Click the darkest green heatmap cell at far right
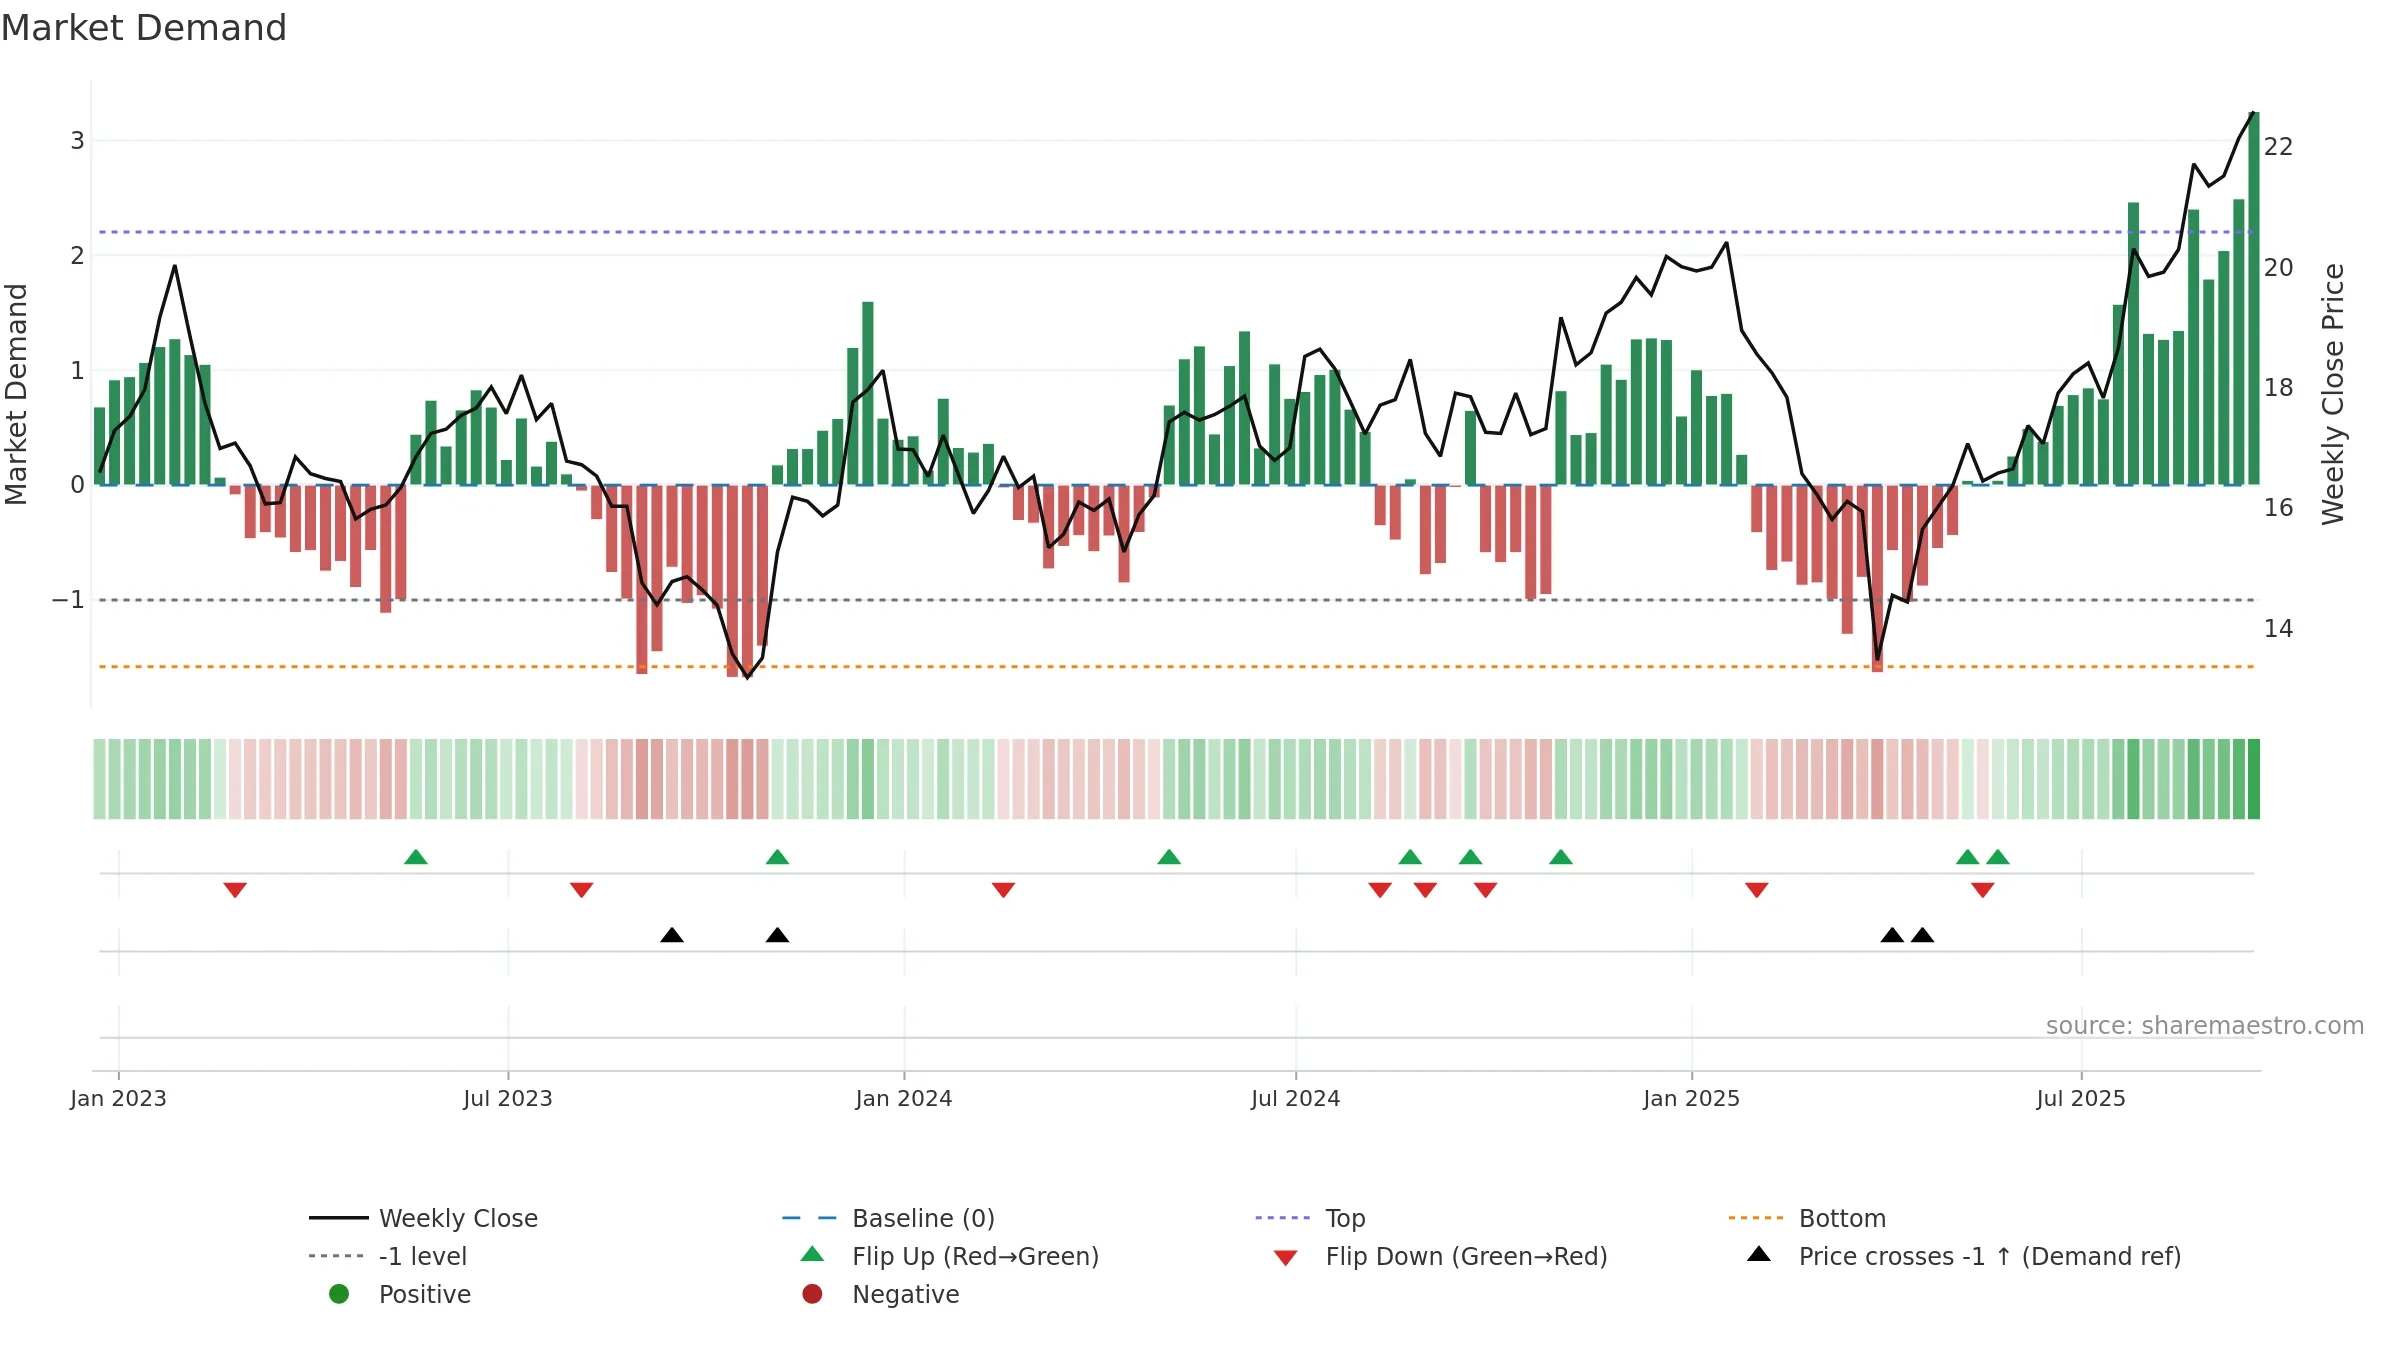 (x=2254, y=779)
